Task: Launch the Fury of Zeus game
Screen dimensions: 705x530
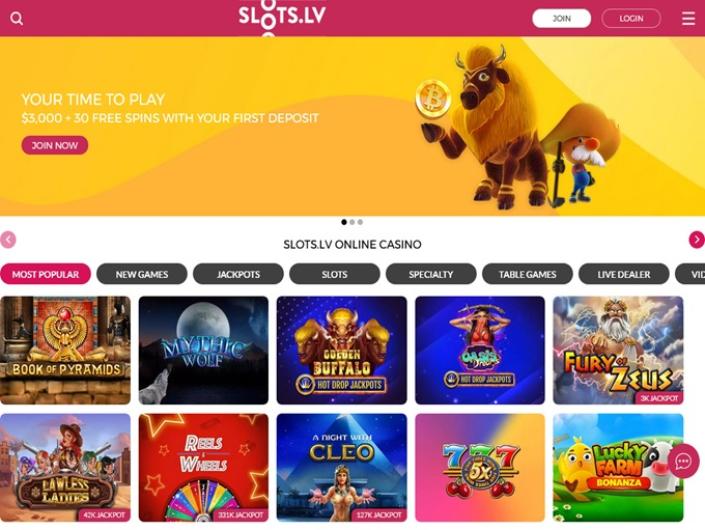Action: click(618, 350)
